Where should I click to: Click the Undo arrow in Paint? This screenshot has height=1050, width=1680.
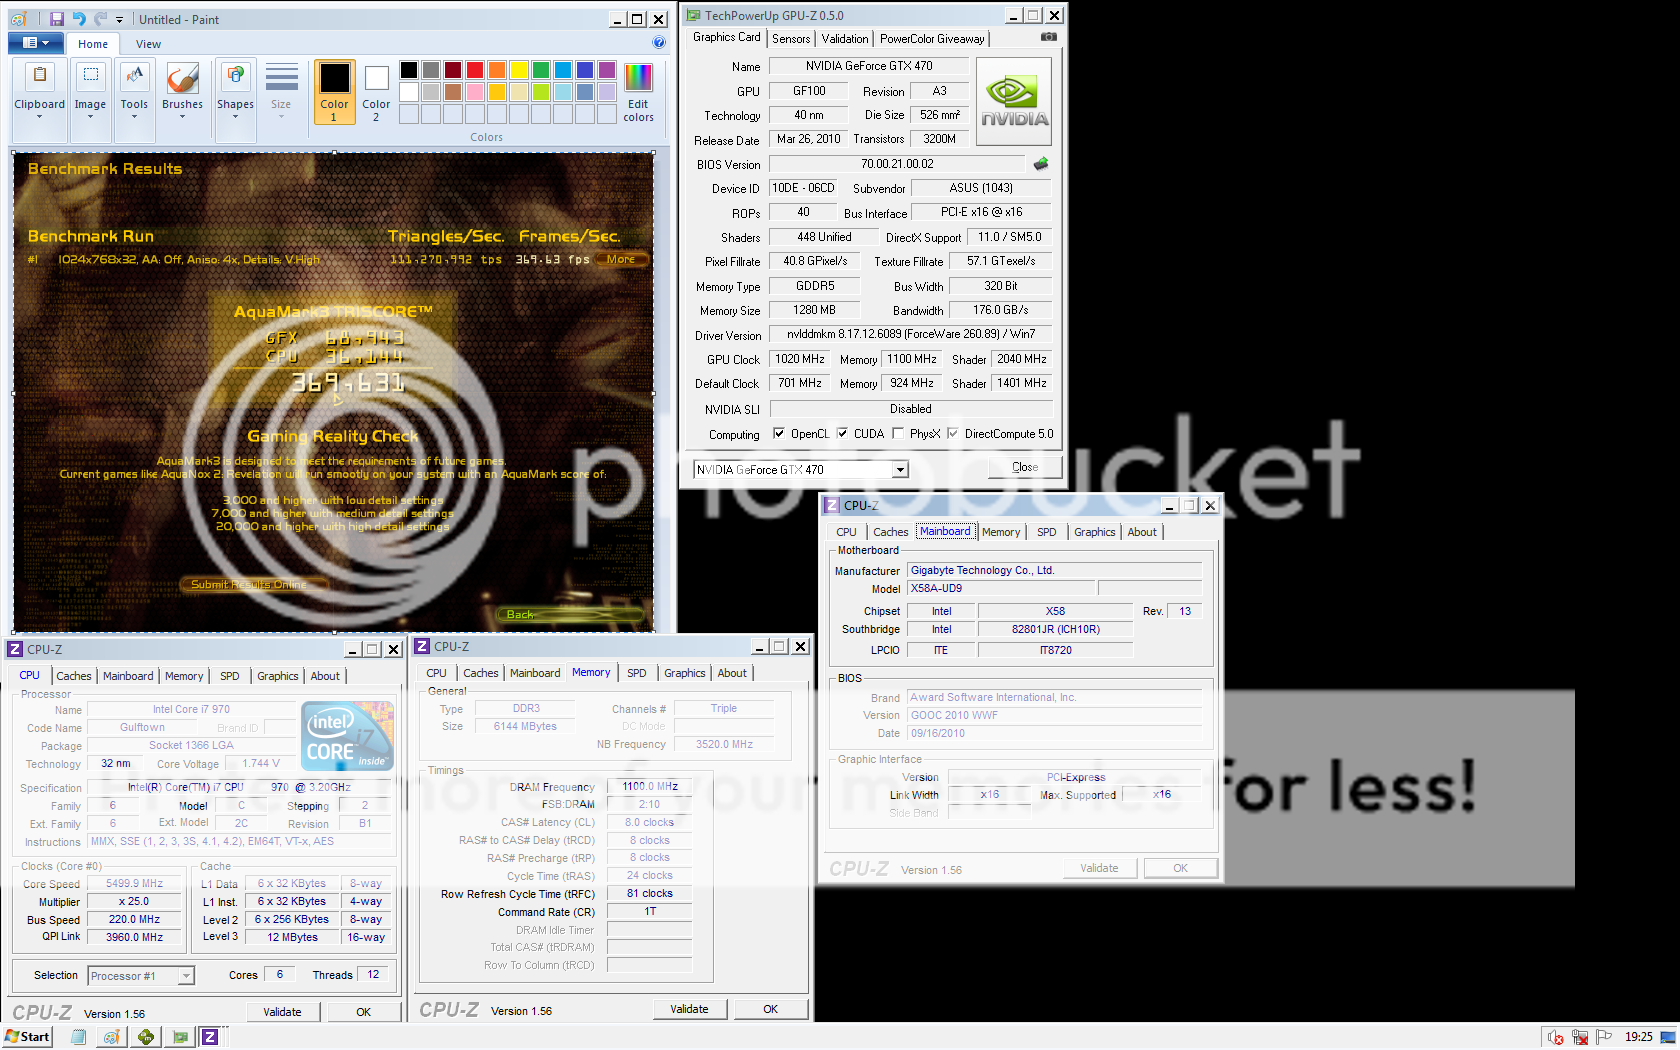coord(79,19)
